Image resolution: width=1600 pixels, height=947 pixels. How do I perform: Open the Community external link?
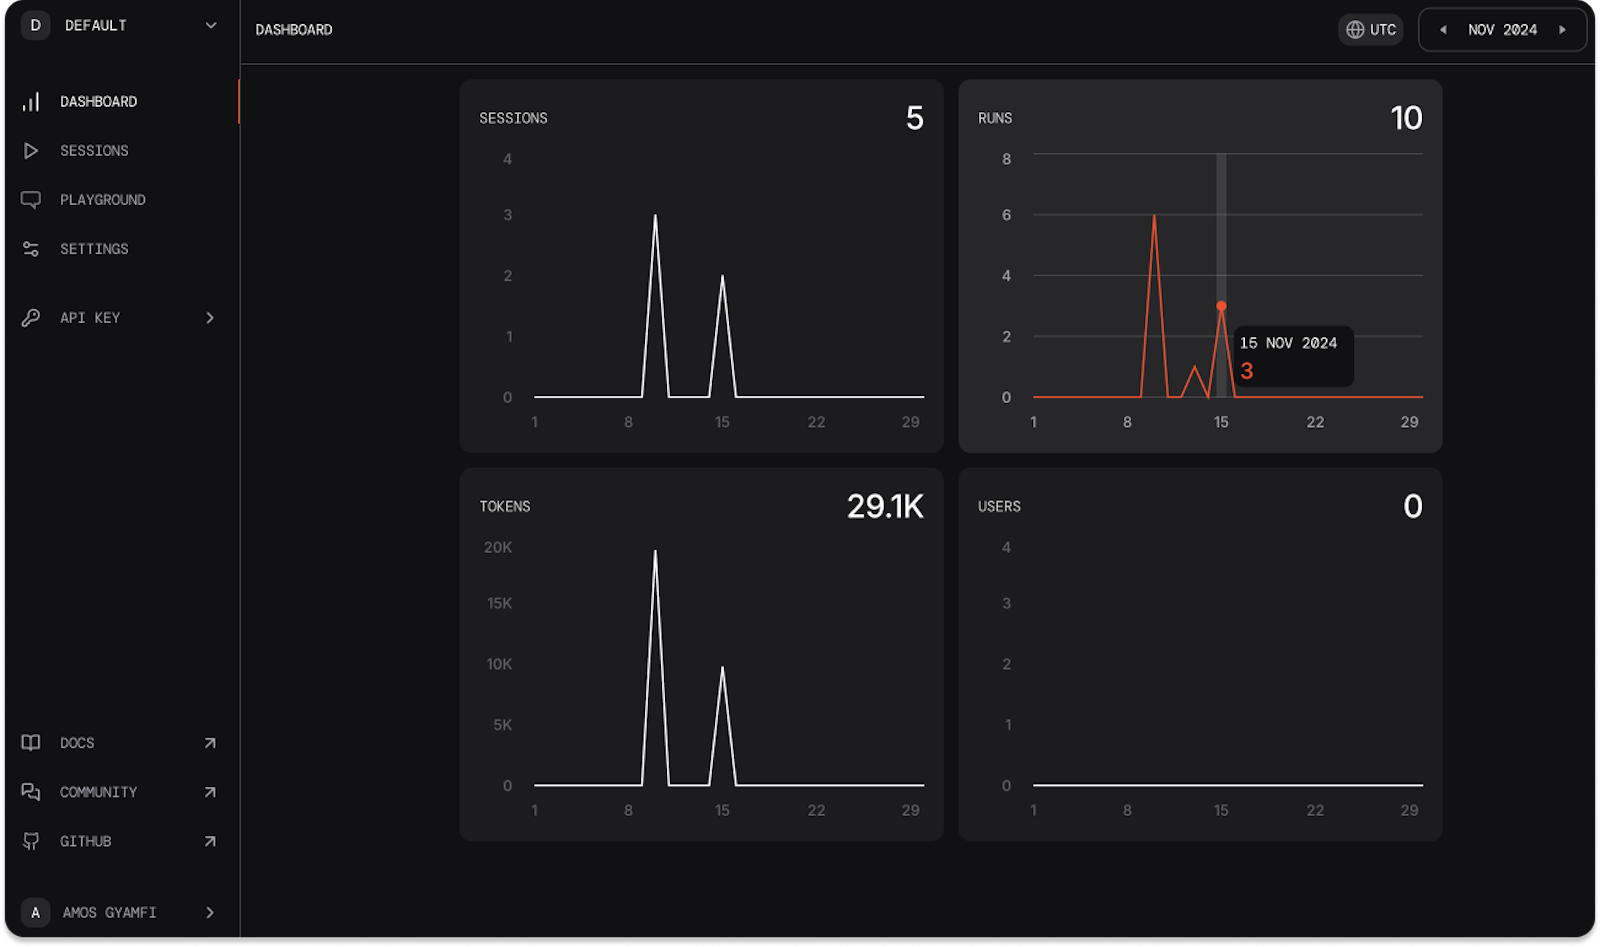tap(210, 791)
